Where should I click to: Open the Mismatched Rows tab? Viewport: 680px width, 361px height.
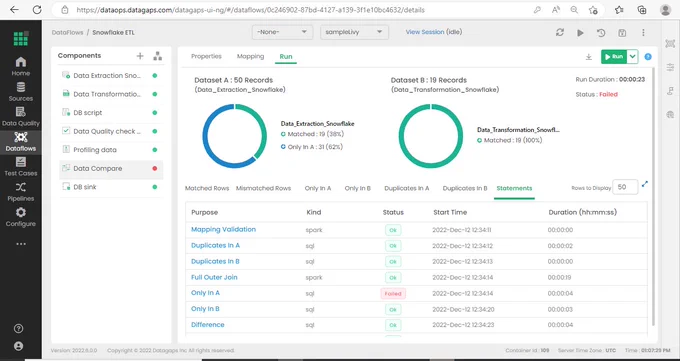[x=263, y=188]
